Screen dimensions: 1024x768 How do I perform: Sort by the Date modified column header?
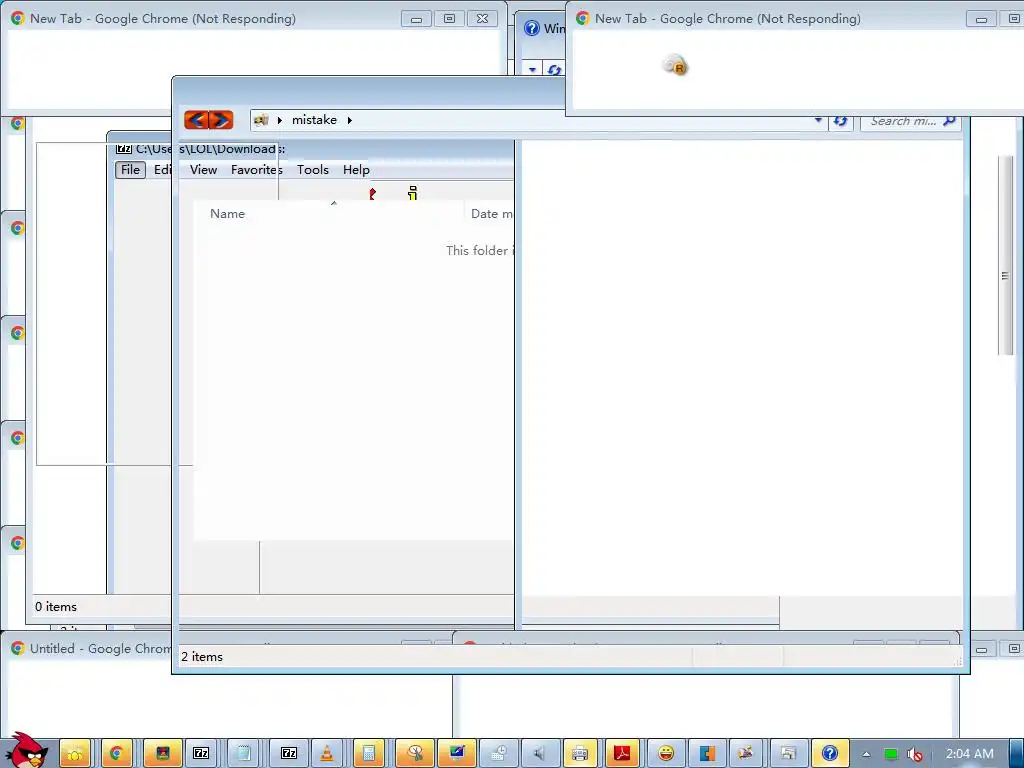point(492,214)
